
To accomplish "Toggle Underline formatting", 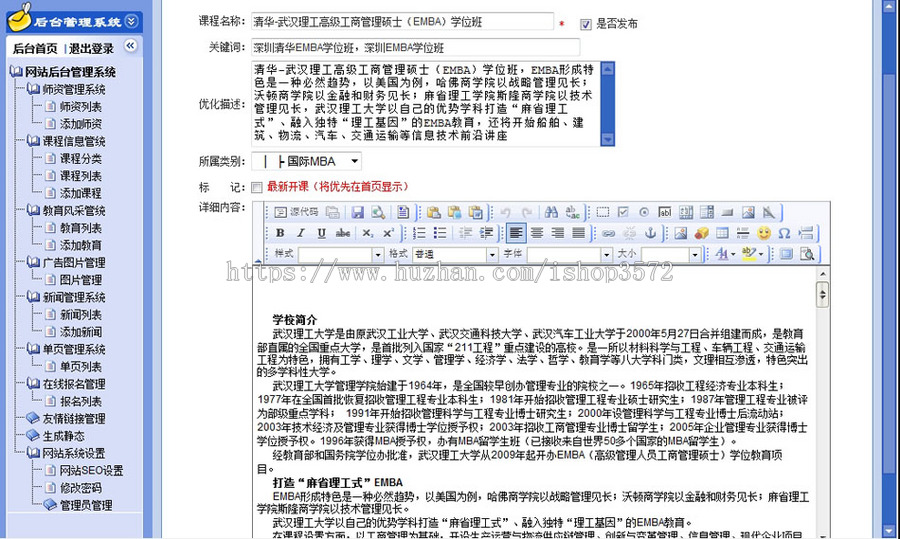I will (x=321, y=233).
